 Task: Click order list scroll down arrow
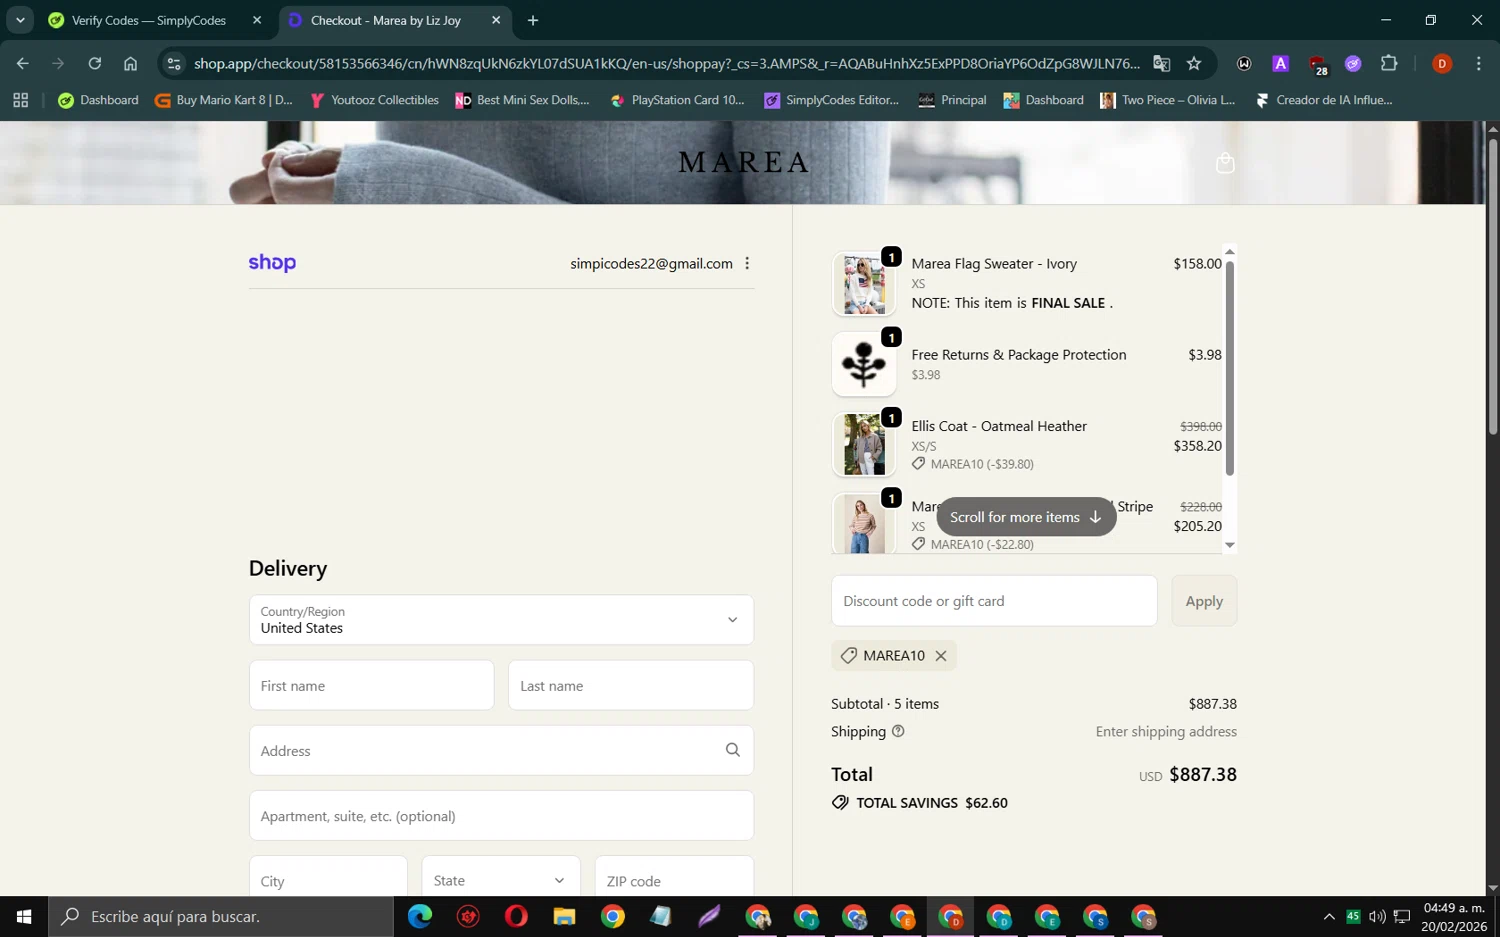coord(1230,546)
